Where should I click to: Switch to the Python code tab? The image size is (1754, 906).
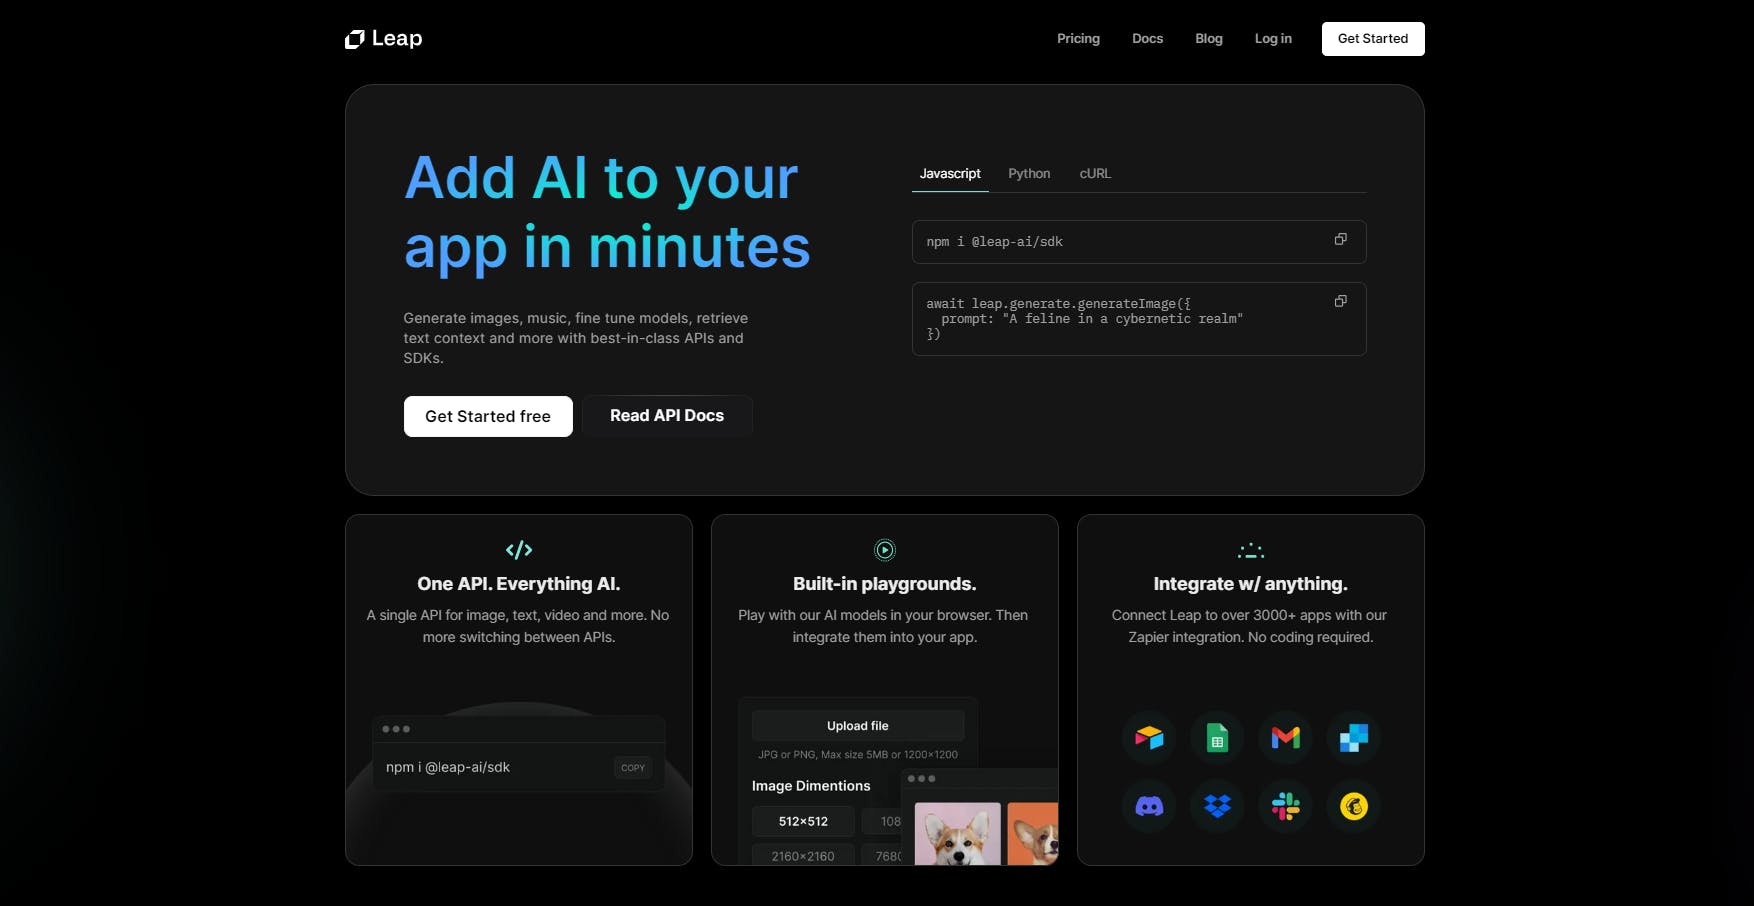(x=1029, y=174)
